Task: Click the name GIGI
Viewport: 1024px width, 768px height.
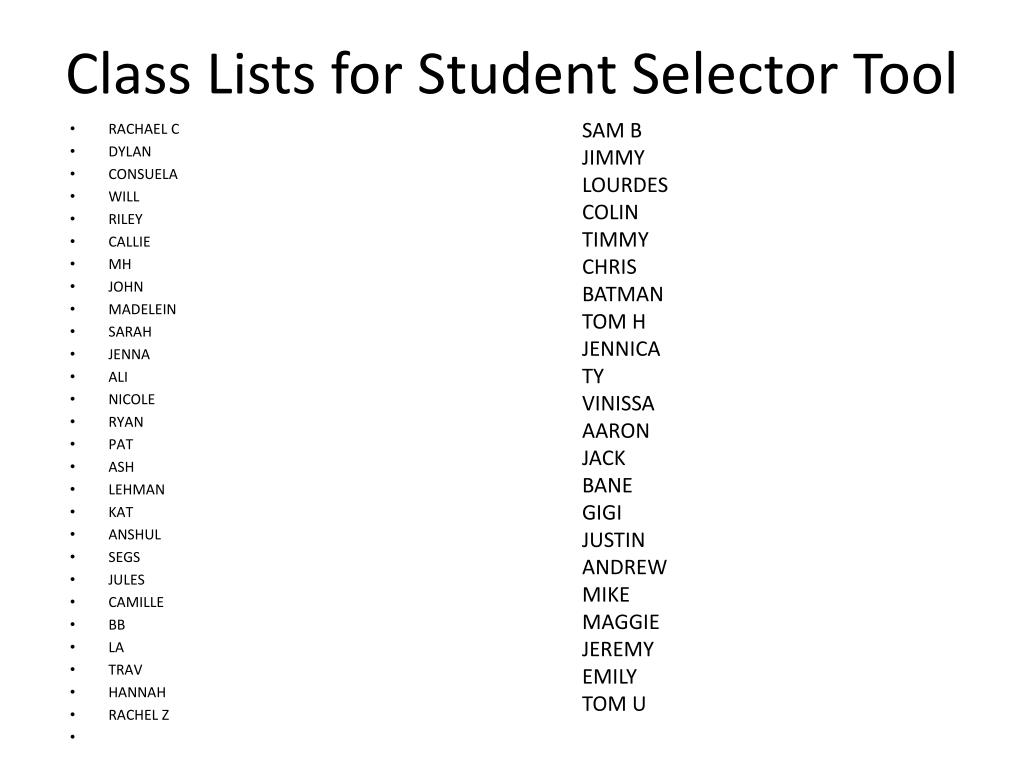Action: point(601,513)
